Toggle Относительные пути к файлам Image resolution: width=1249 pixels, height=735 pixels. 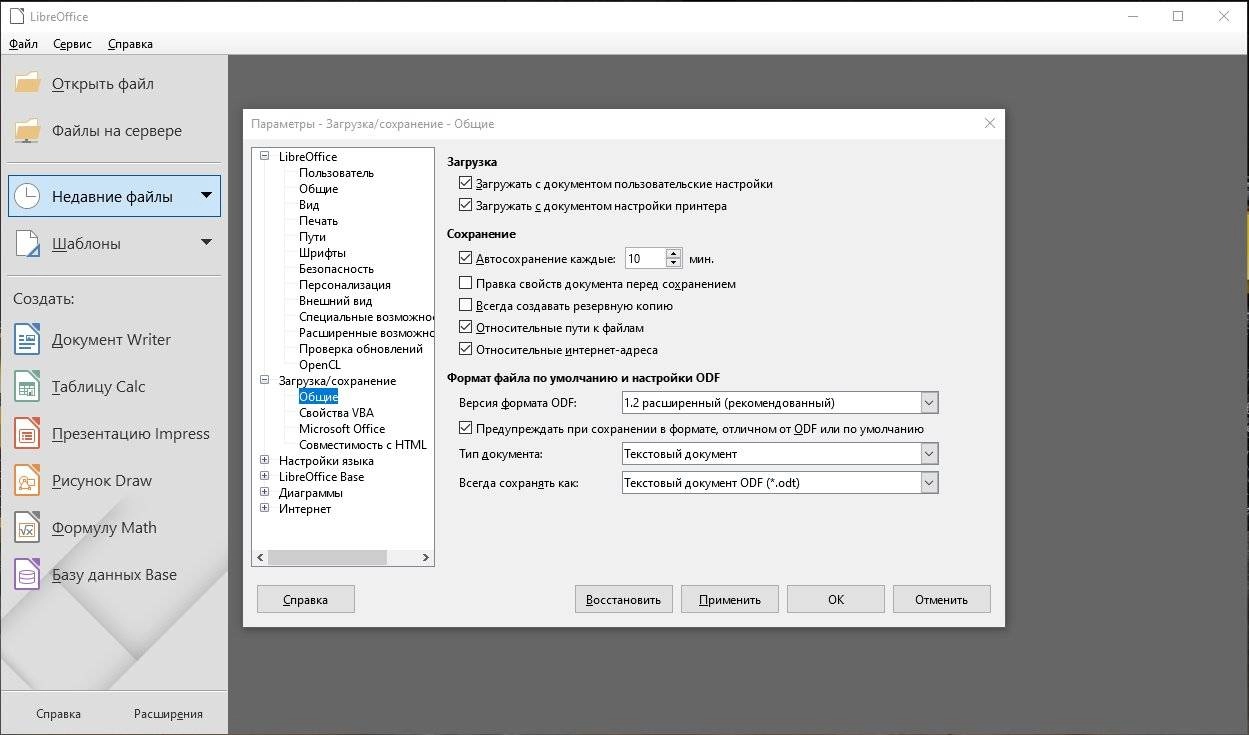465,328
